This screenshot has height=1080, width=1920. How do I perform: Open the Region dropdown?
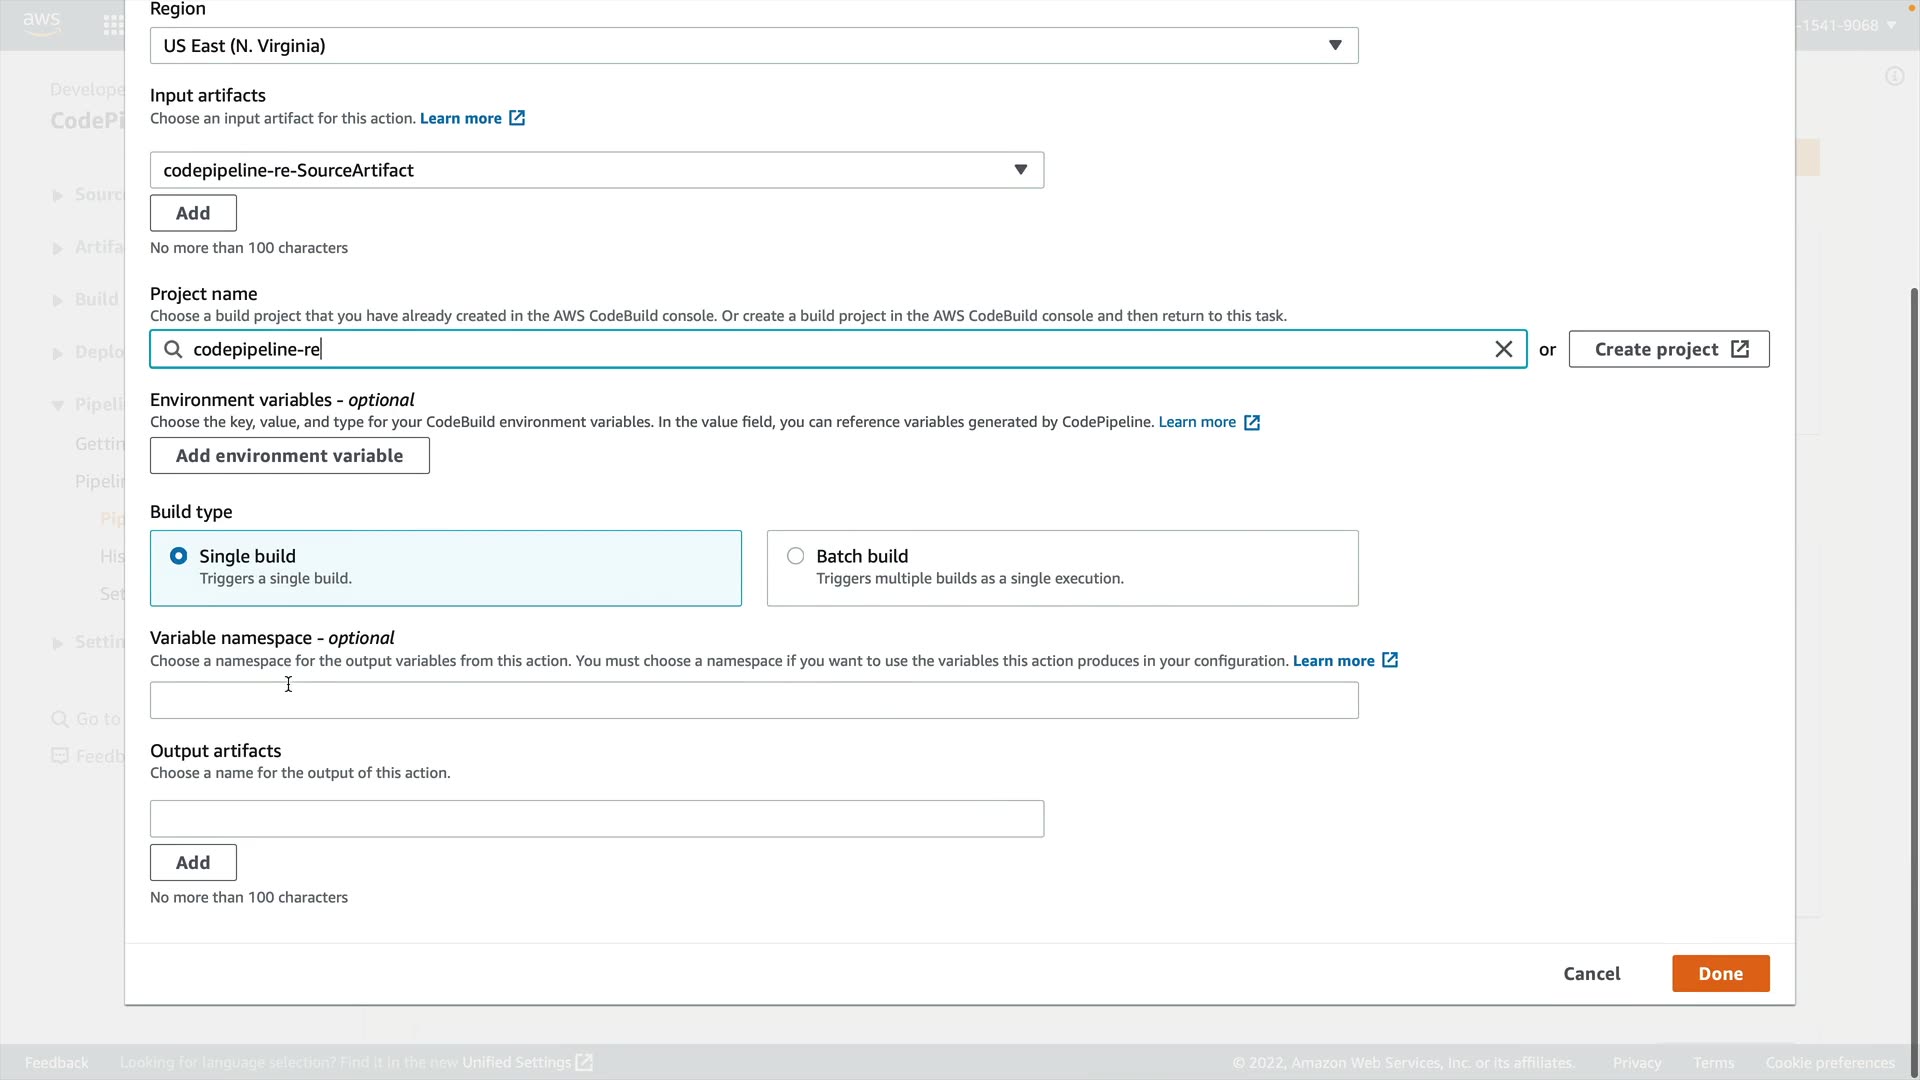(753, 46)
